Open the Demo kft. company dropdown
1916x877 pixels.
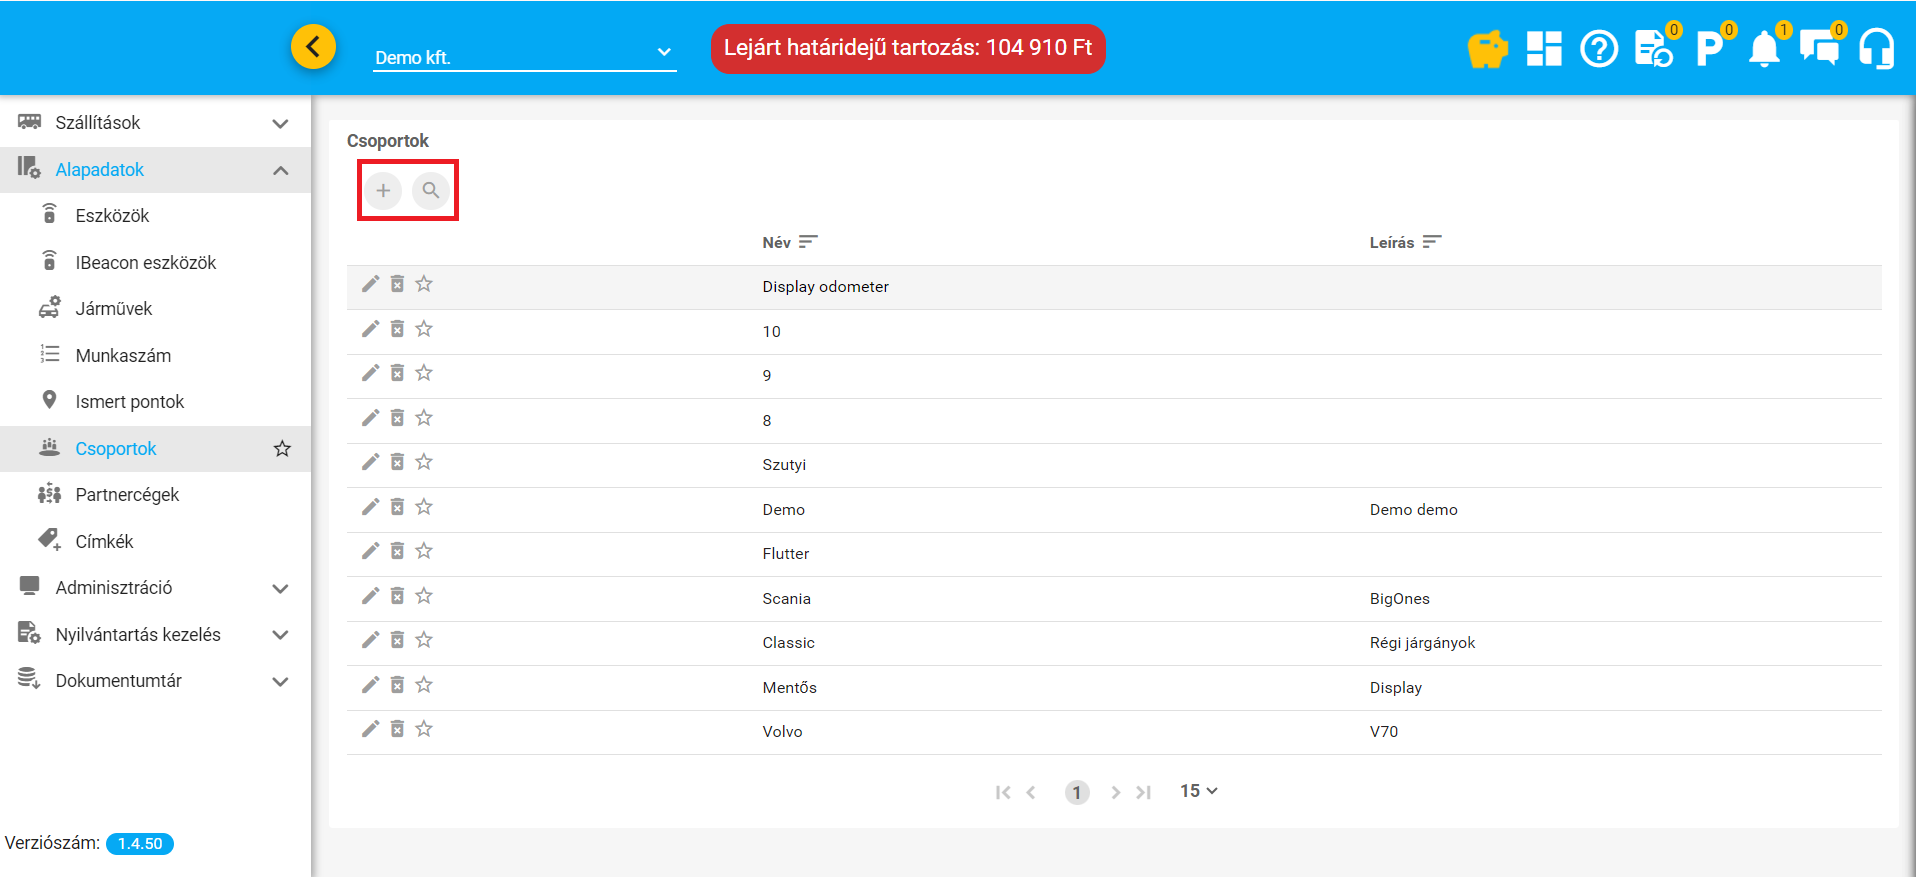[x=524, y=56]
